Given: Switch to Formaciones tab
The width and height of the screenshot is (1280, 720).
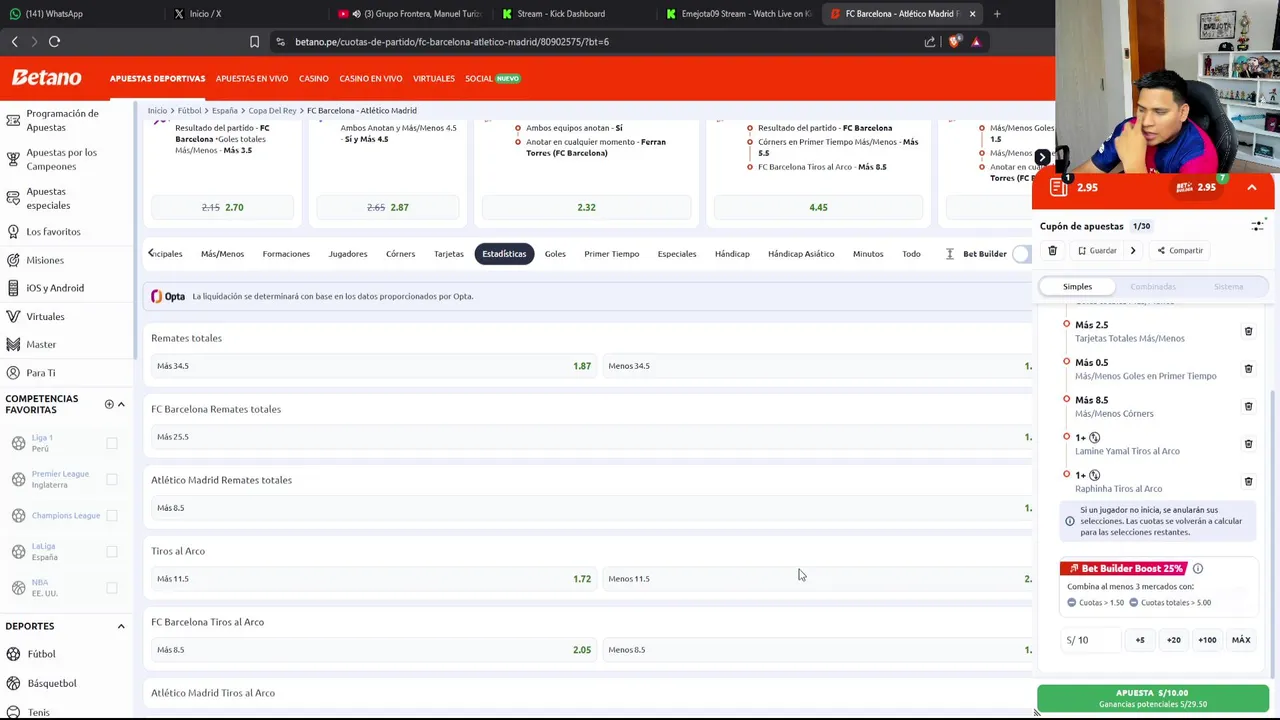Looking at the screenshot, I should [x=286, y=254].
